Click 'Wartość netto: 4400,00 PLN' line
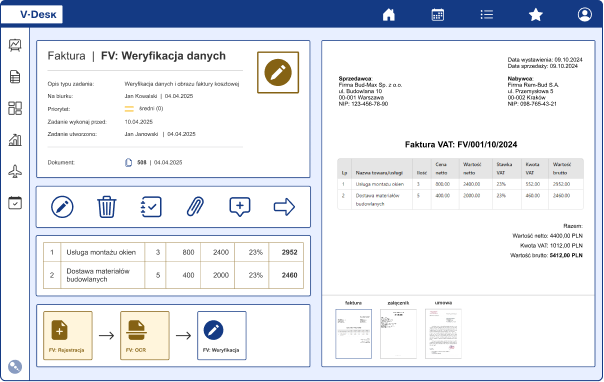 pyautogui.click(x=547, y=236)
